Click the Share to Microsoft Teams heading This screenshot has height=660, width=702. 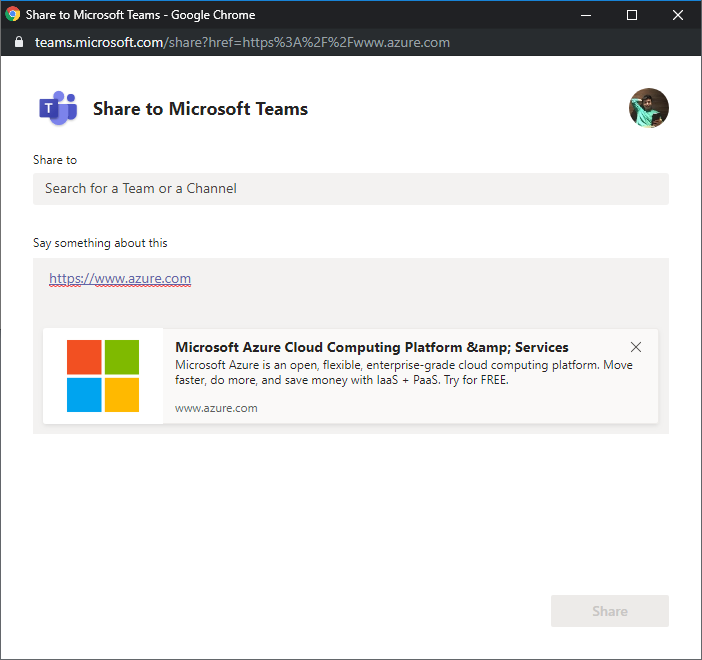[x=201, y=109]
